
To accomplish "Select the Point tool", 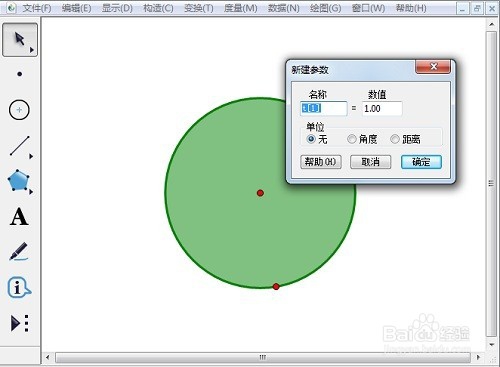I will click(x=20, y=74).
